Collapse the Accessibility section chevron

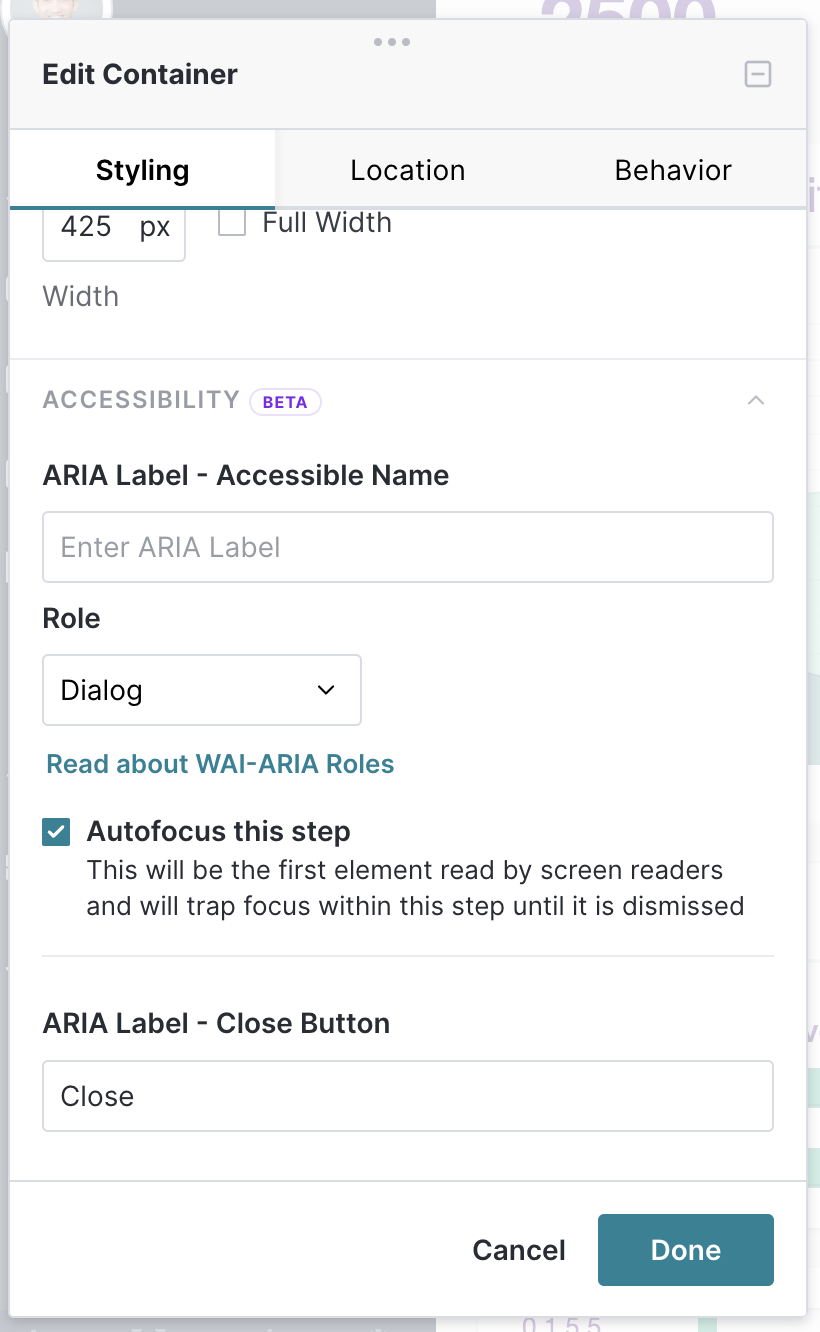pos(756,401)
